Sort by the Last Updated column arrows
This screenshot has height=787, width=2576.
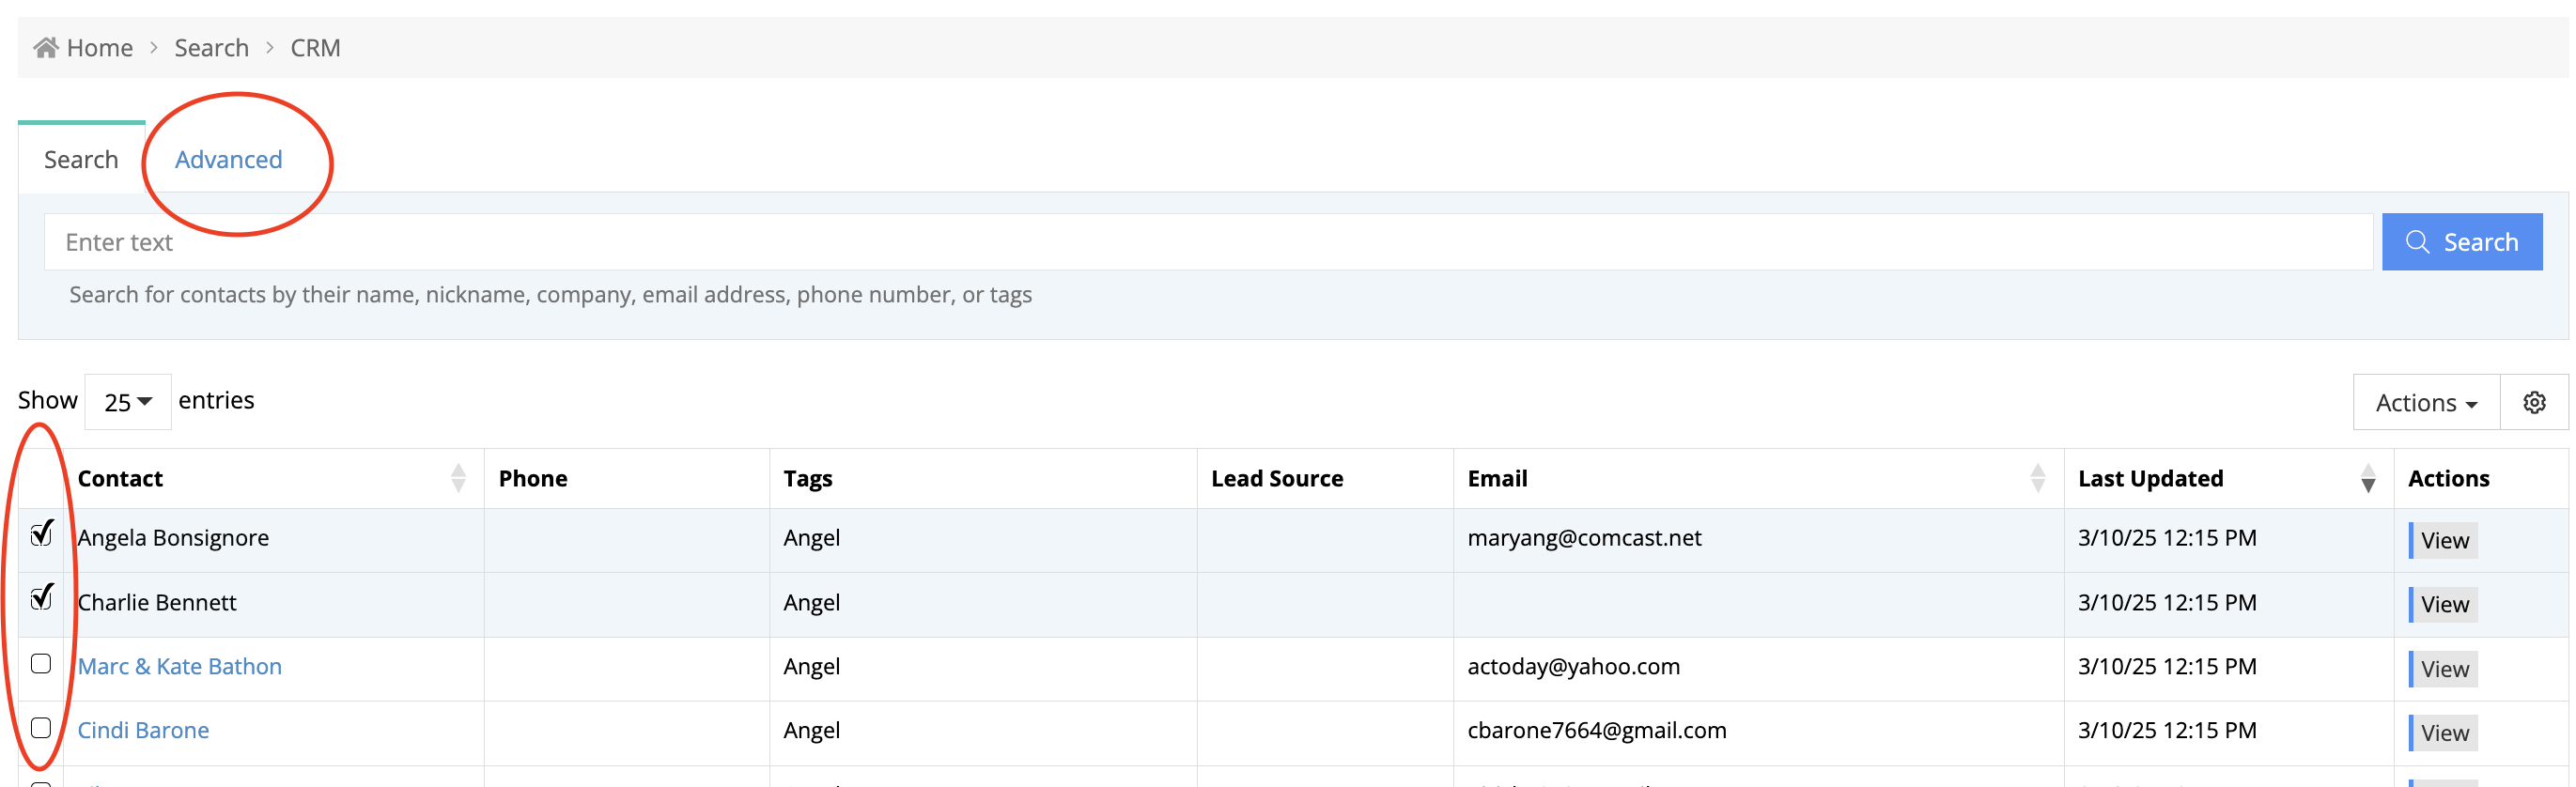click(2367, 478)
